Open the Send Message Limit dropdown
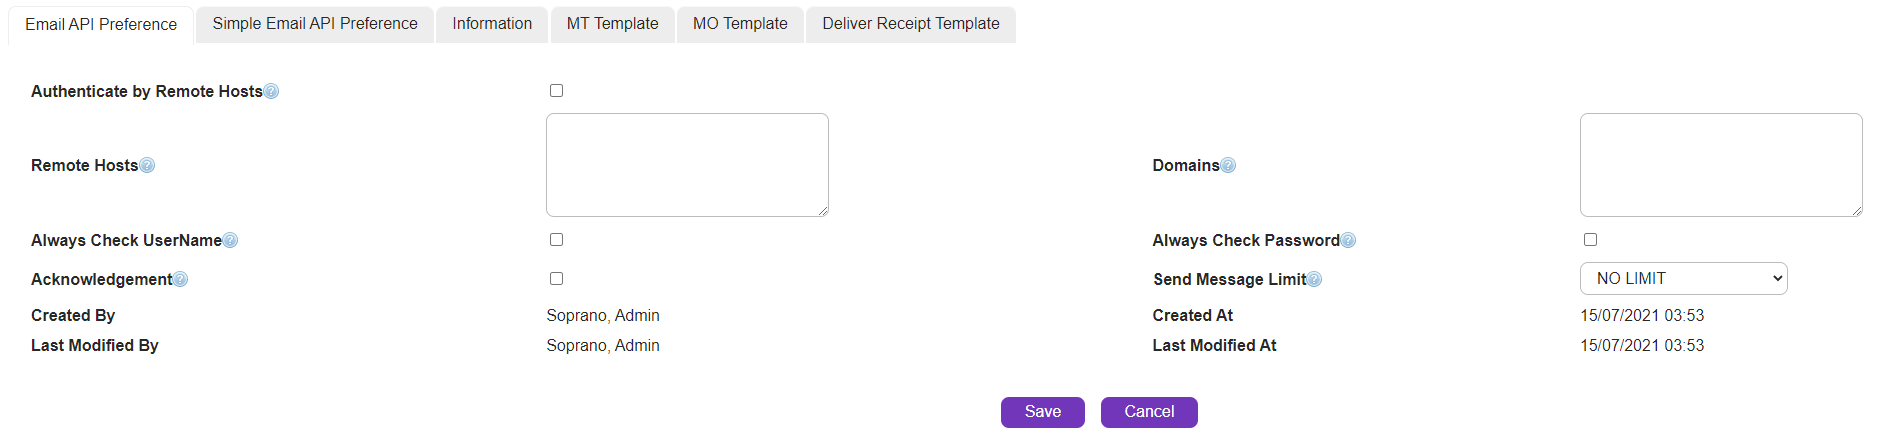This screenshot has width=1885, height=440. click(x=1683, y=279)
